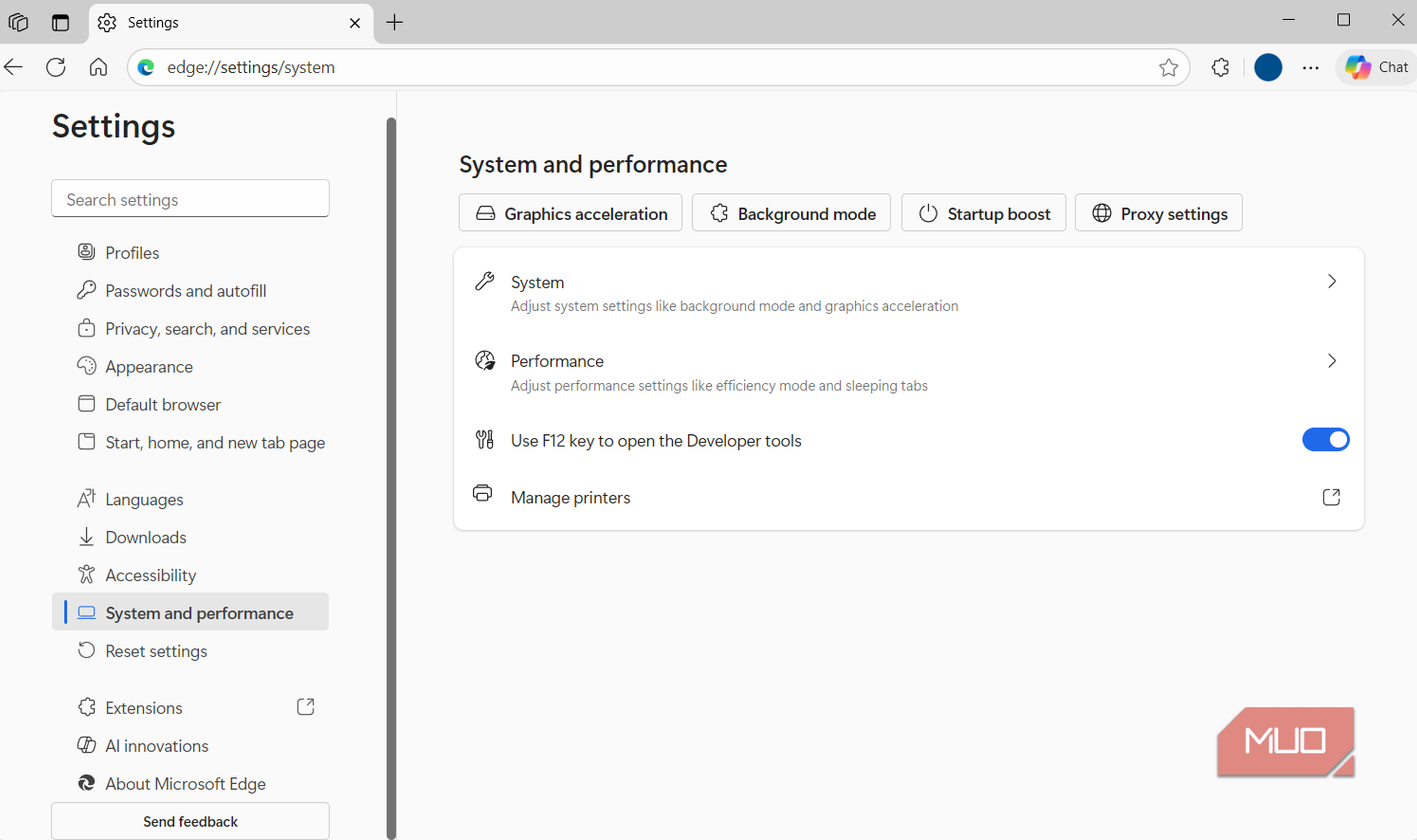Jump to Graphics acceleration
1417x840 pixels.
pyautogui.click(x=571, y=213)
